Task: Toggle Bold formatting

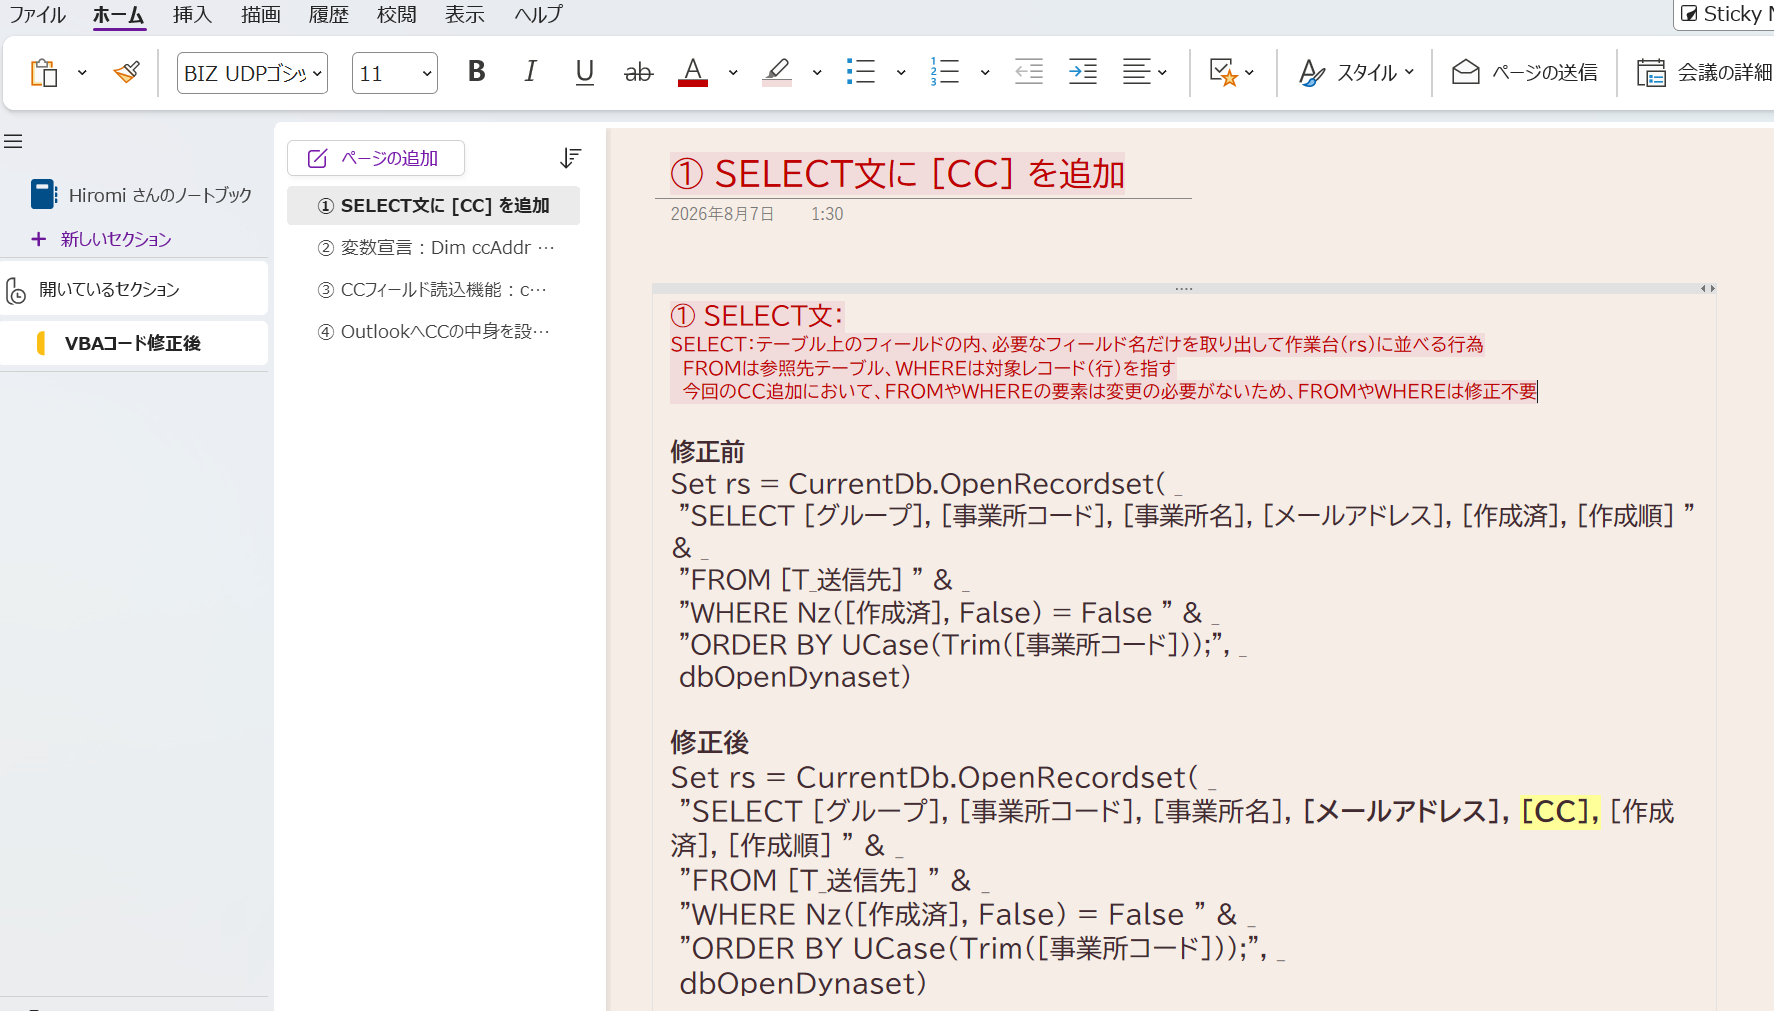Action: 477,72
